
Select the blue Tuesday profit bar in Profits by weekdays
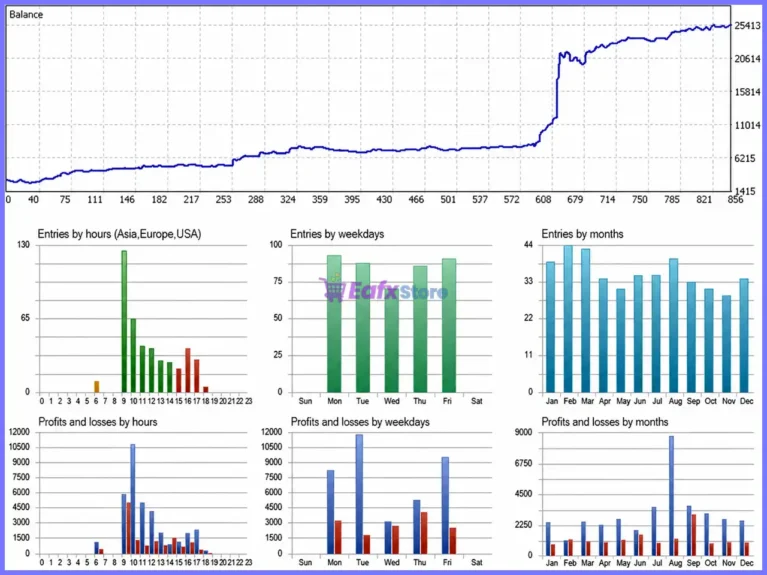click(359, 495)
